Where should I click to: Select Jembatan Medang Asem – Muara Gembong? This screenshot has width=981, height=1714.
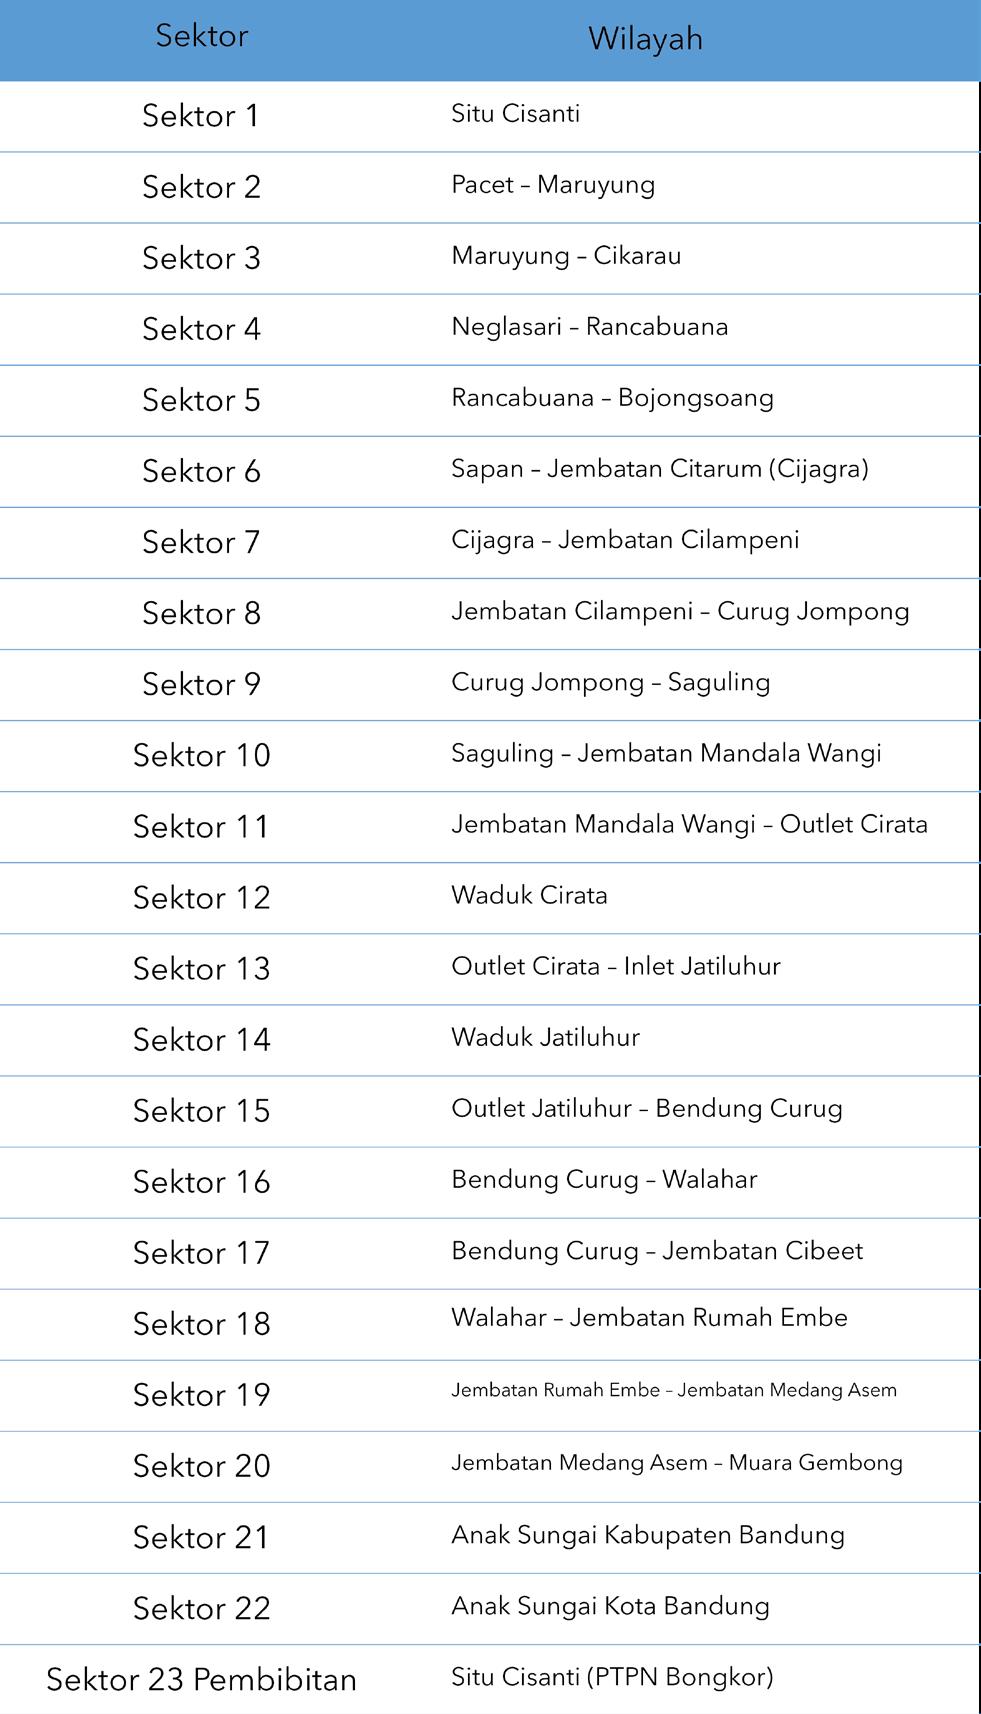tap(677, 1463)
